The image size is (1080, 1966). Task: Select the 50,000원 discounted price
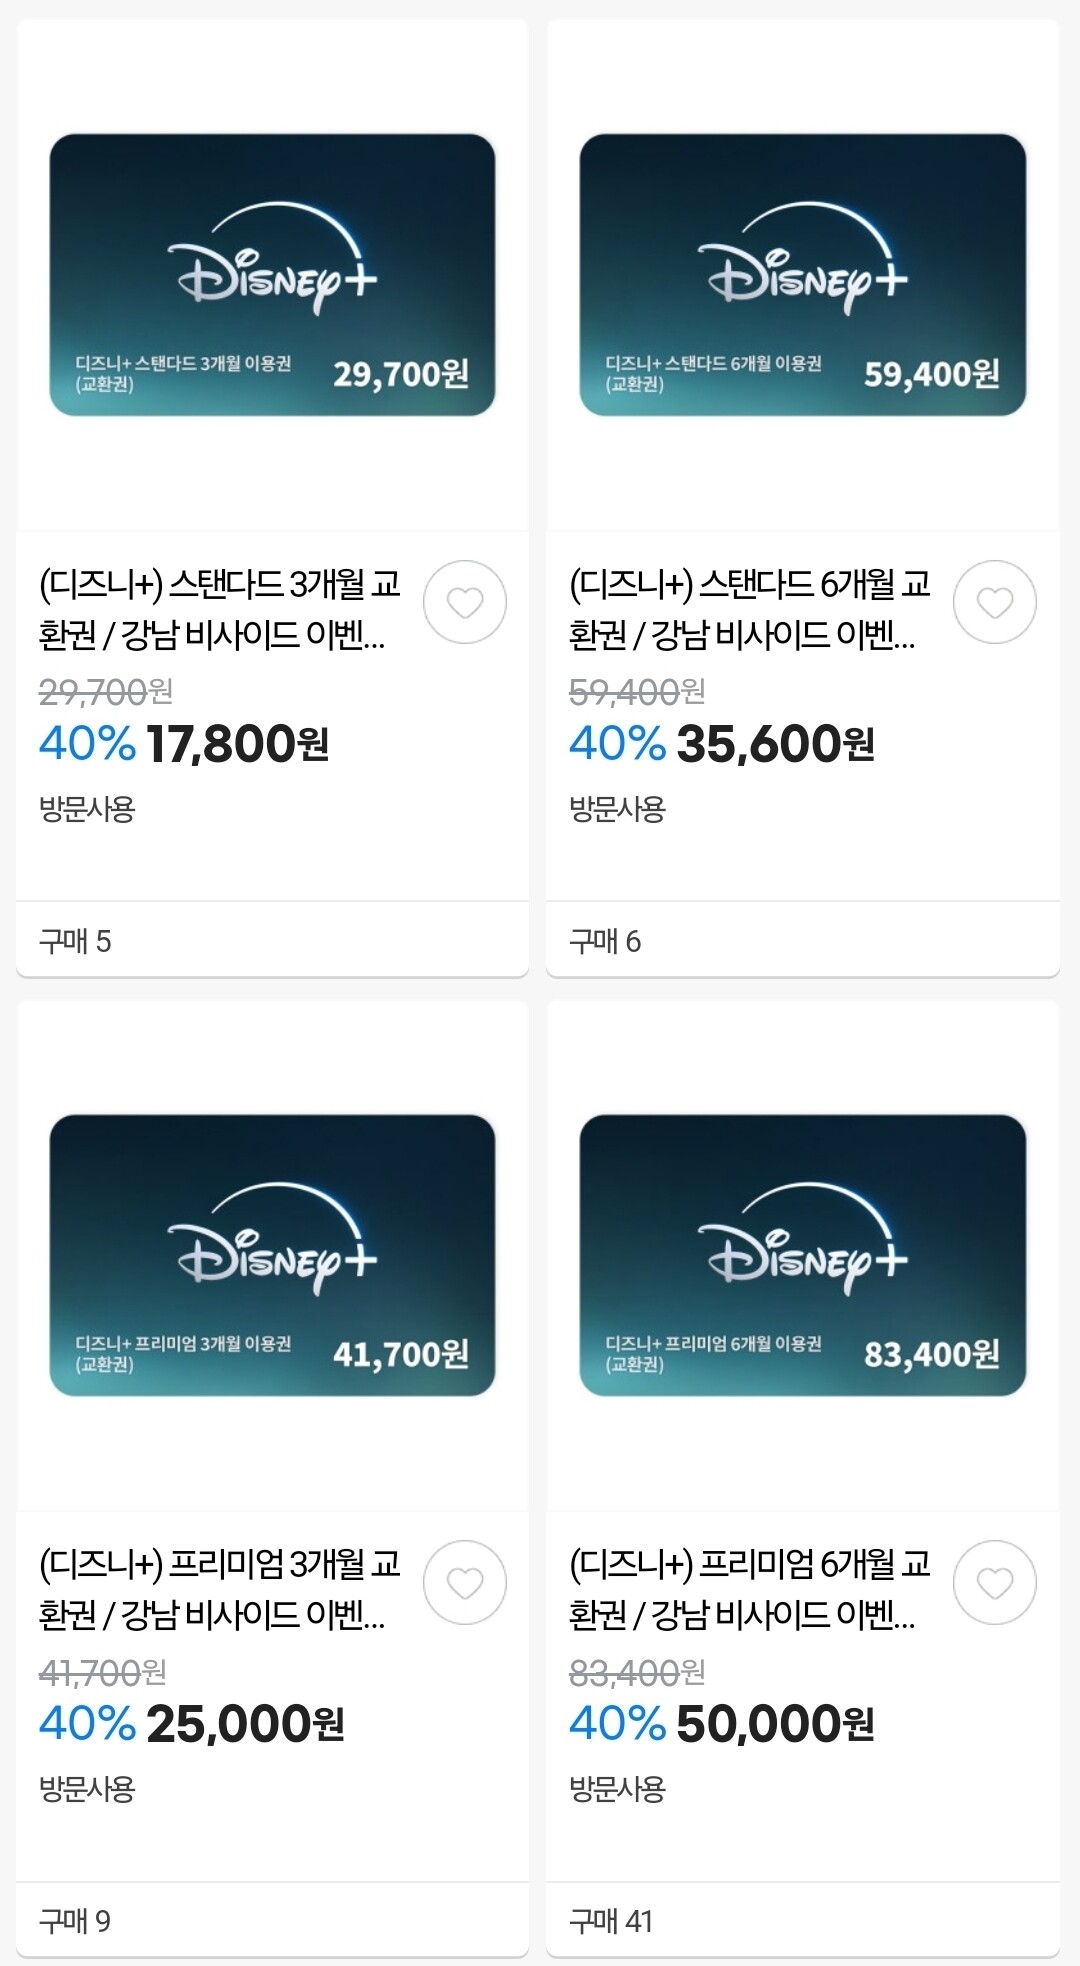coord(775,1724)
